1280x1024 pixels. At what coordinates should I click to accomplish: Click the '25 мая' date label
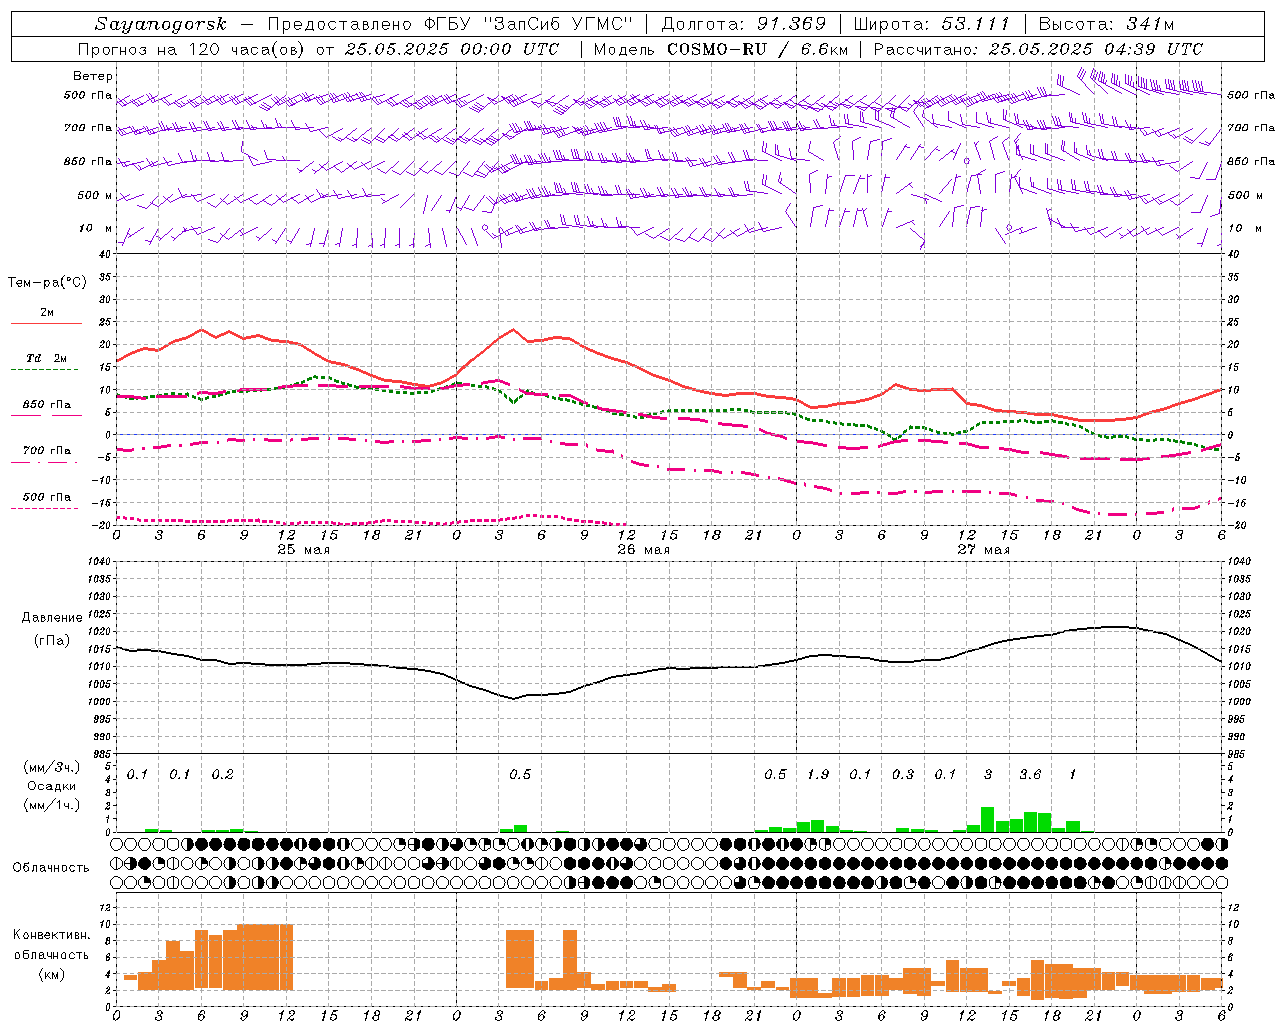(304, 550)
